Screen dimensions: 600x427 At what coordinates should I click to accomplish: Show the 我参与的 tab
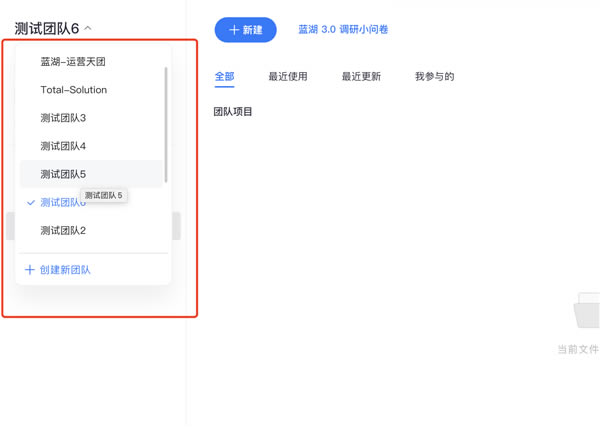point(434,77)
